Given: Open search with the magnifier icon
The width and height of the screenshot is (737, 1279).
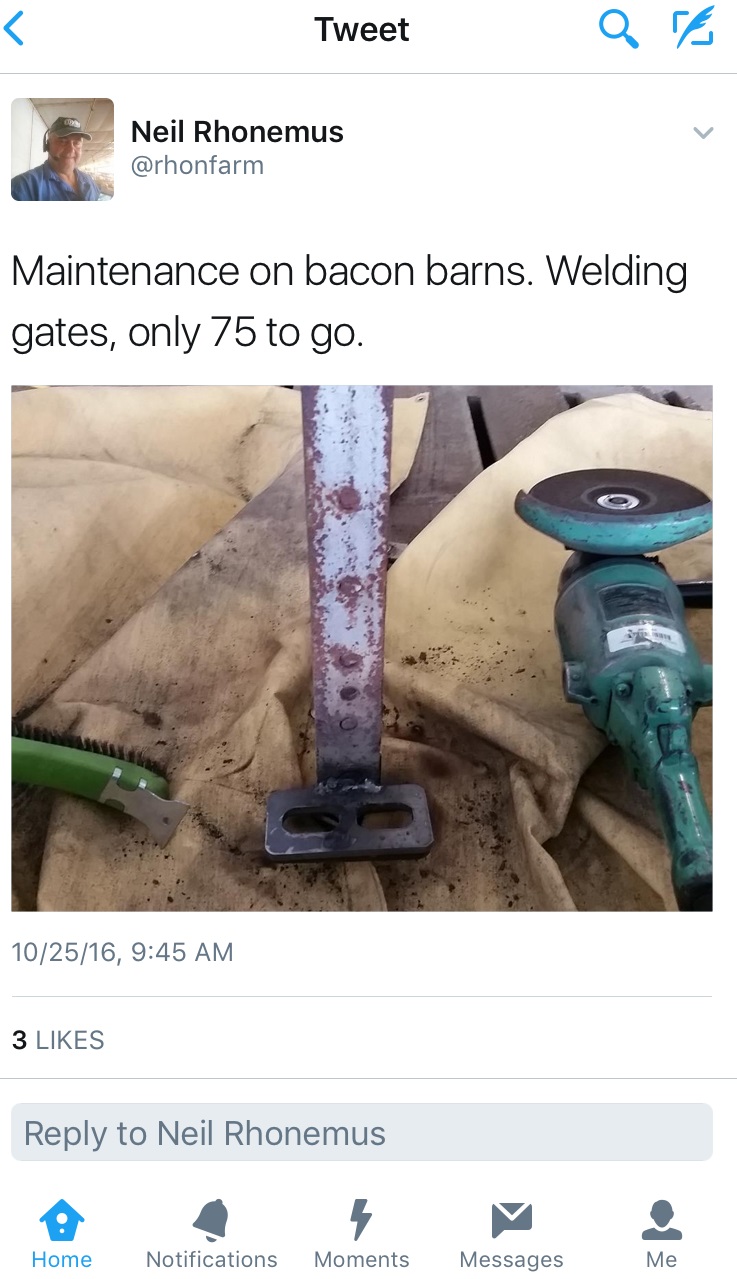Looking at the screenshot, I should point(618,29).
